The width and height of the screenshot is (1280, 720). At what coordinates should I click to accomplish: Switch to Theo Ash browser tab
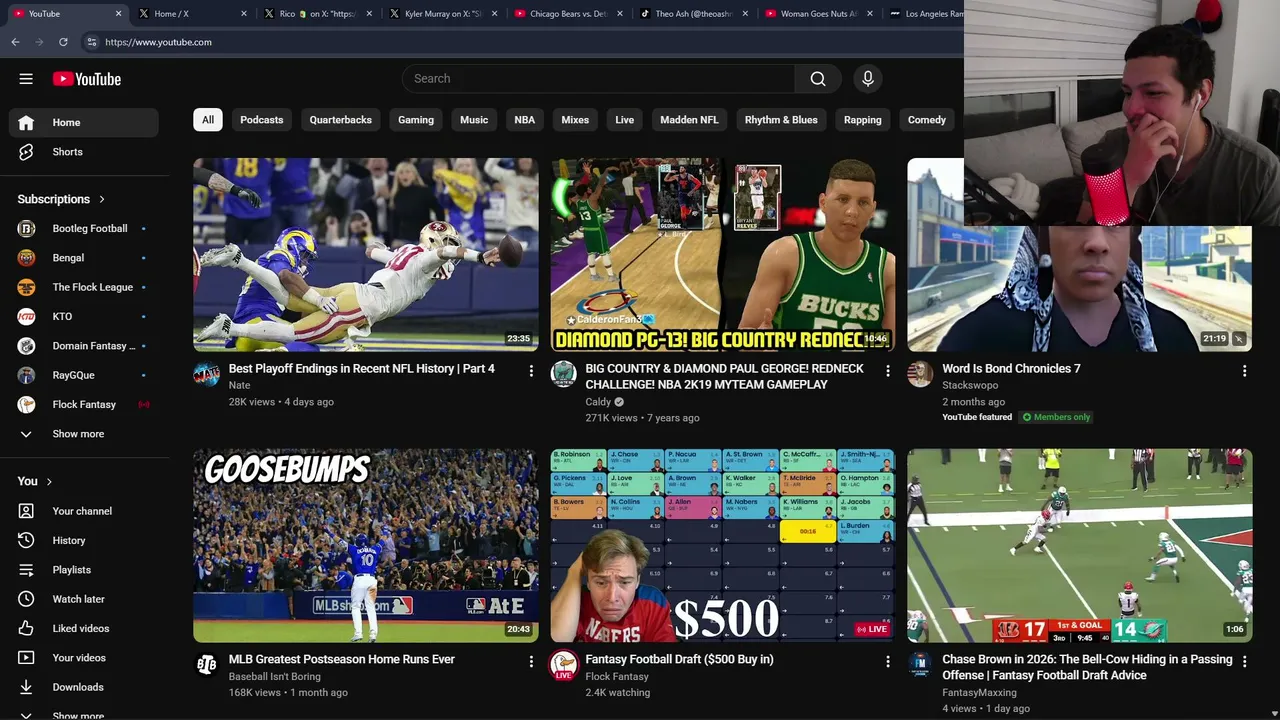[x=691, y=14]
